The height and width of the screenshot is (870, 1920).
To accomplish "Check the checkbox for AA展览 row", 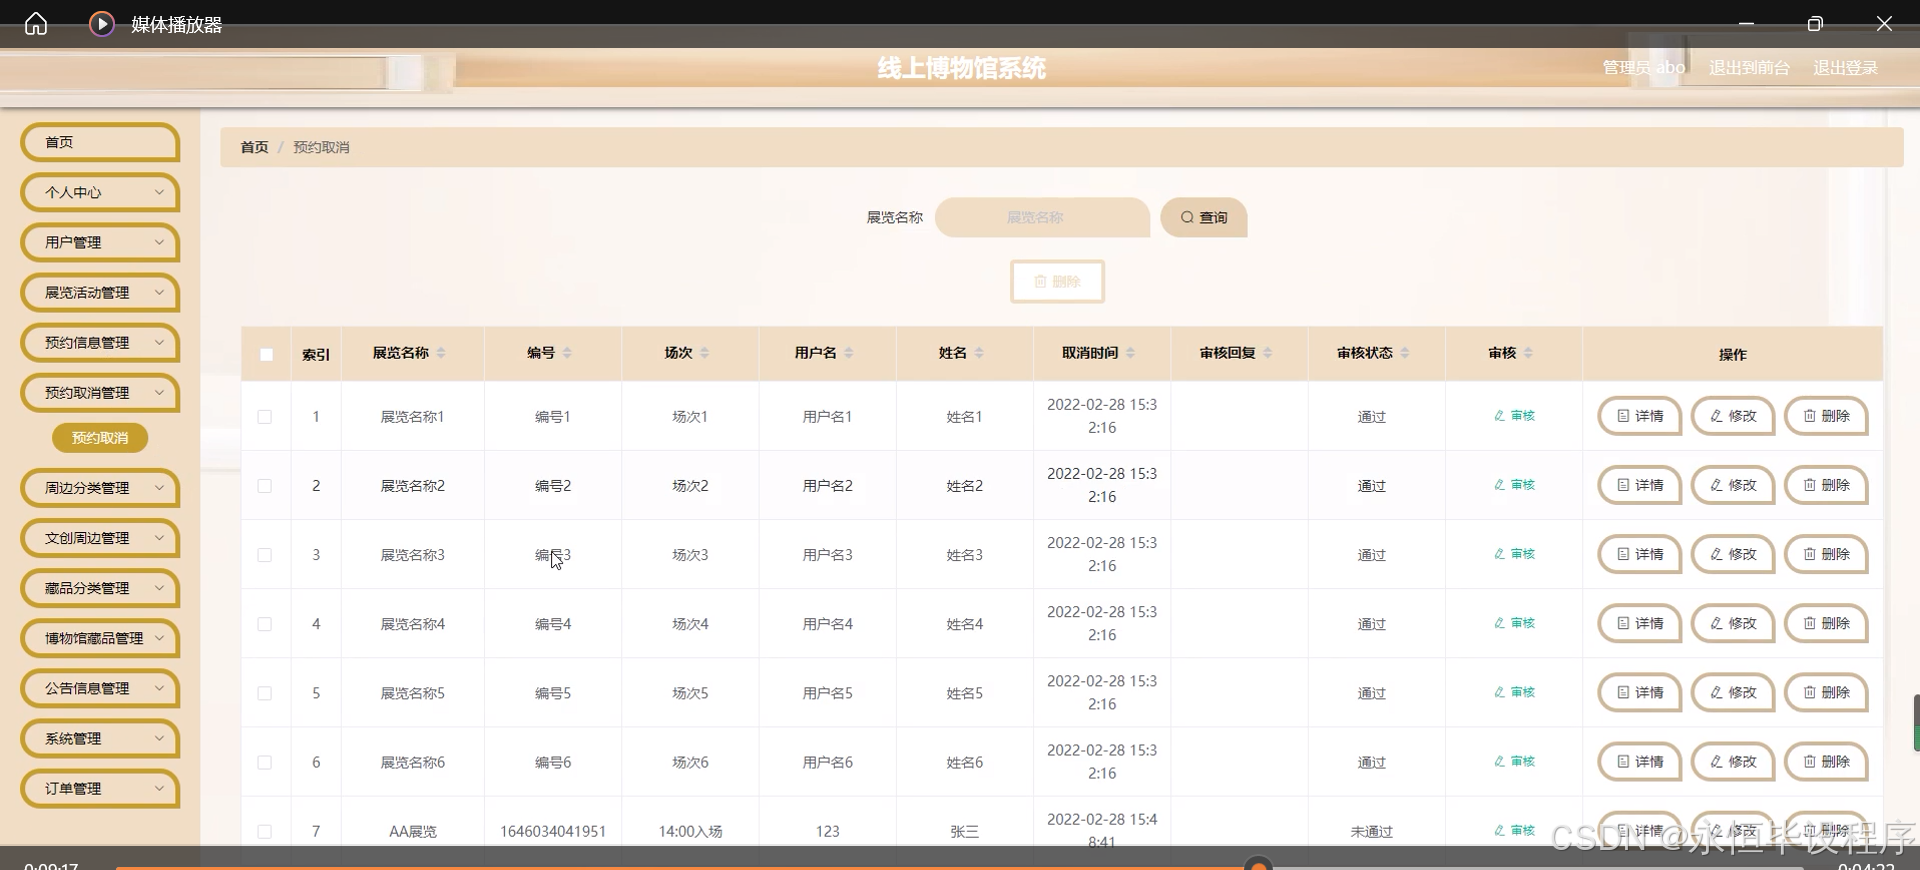I will tap(265, 831).
